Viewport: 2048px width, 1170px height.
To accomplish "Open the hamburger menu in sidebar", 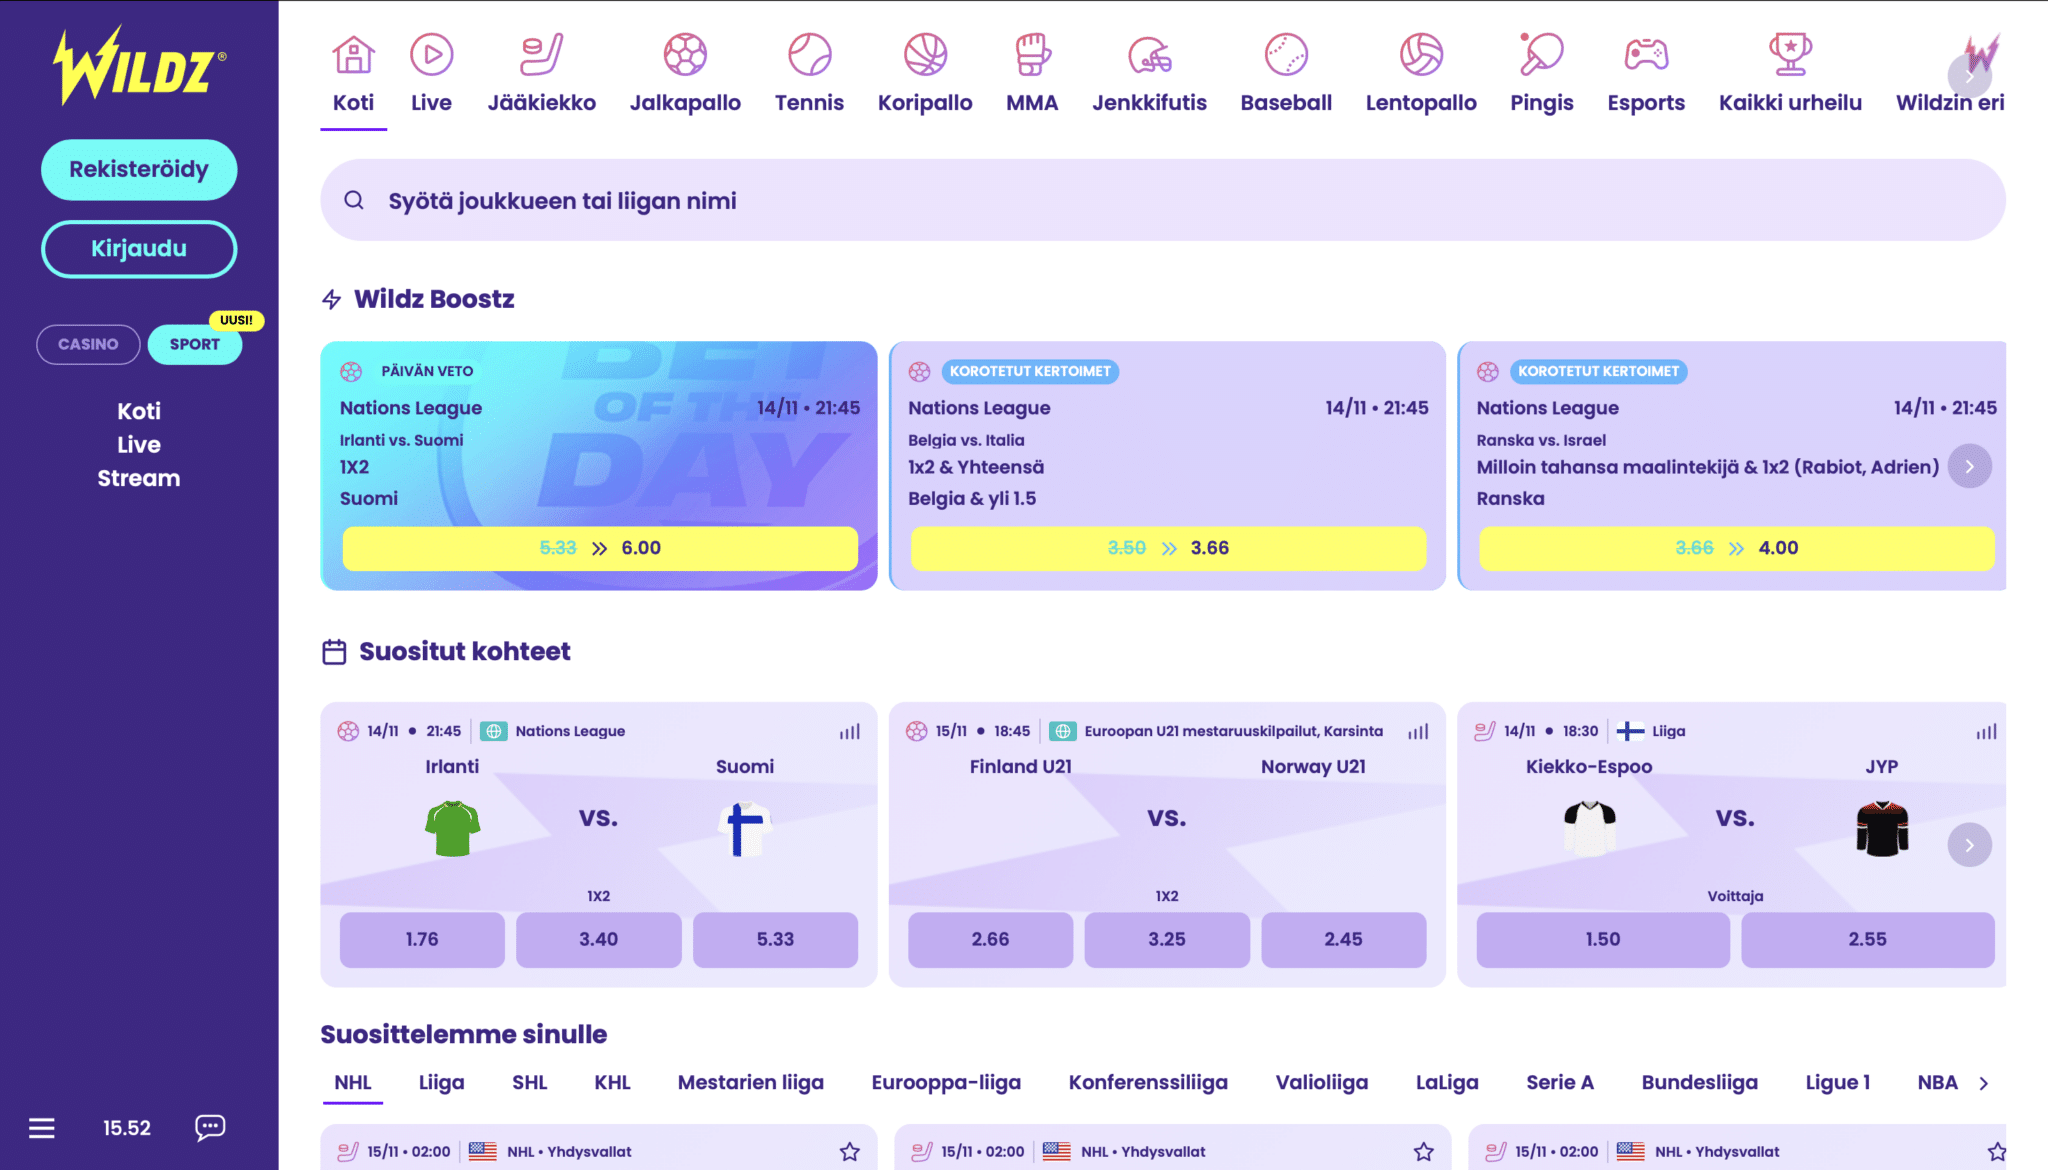I will (41, 1128).
